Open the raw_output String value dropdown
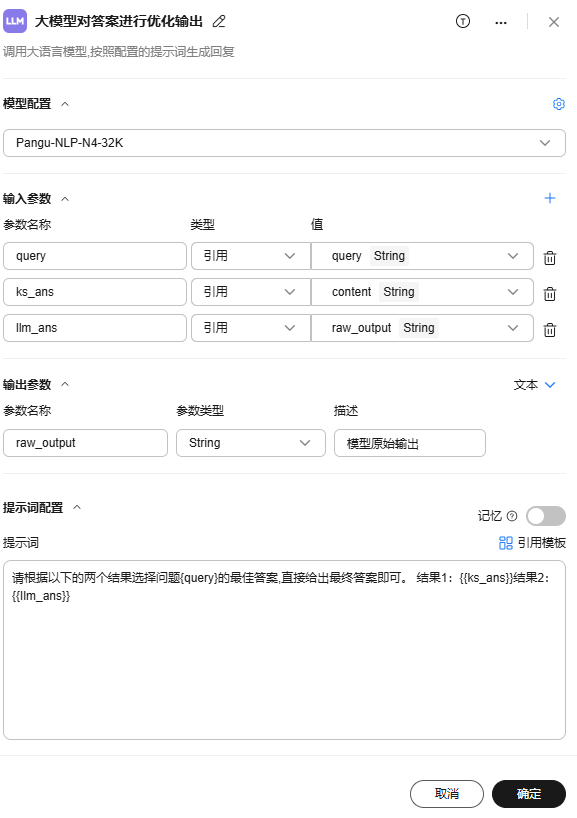The height and width of the screenshot is (818, 577). click(422, 328)
